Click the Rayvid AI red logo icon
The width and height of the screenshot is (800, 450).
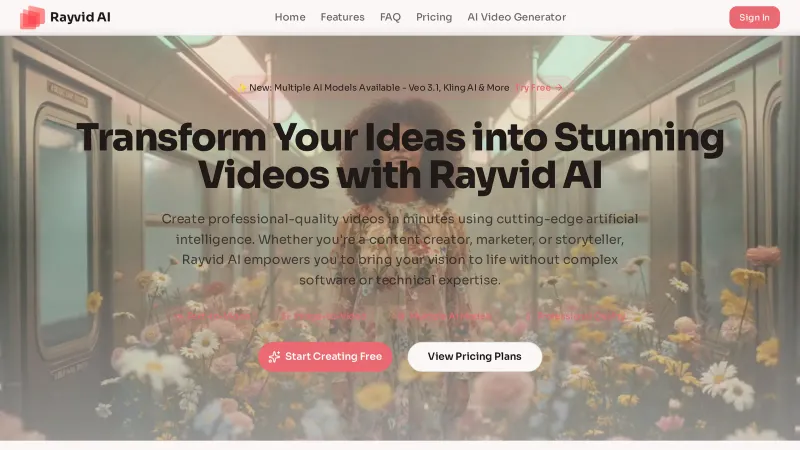32,17
